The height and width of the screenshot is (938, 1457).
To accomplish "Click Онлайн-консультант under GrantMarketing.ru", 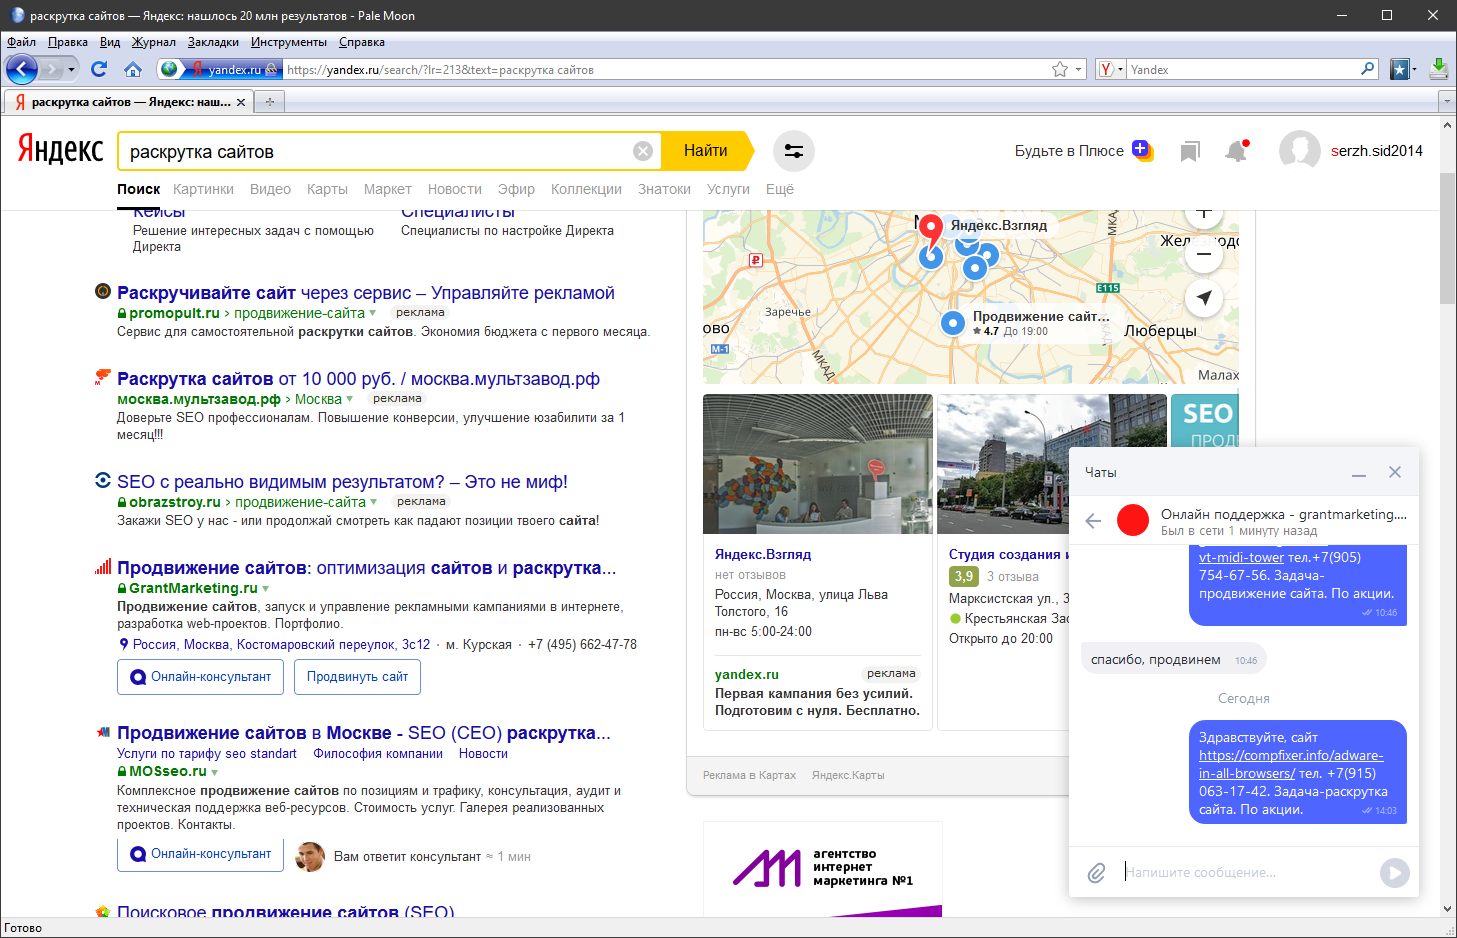I will (200, 677).
